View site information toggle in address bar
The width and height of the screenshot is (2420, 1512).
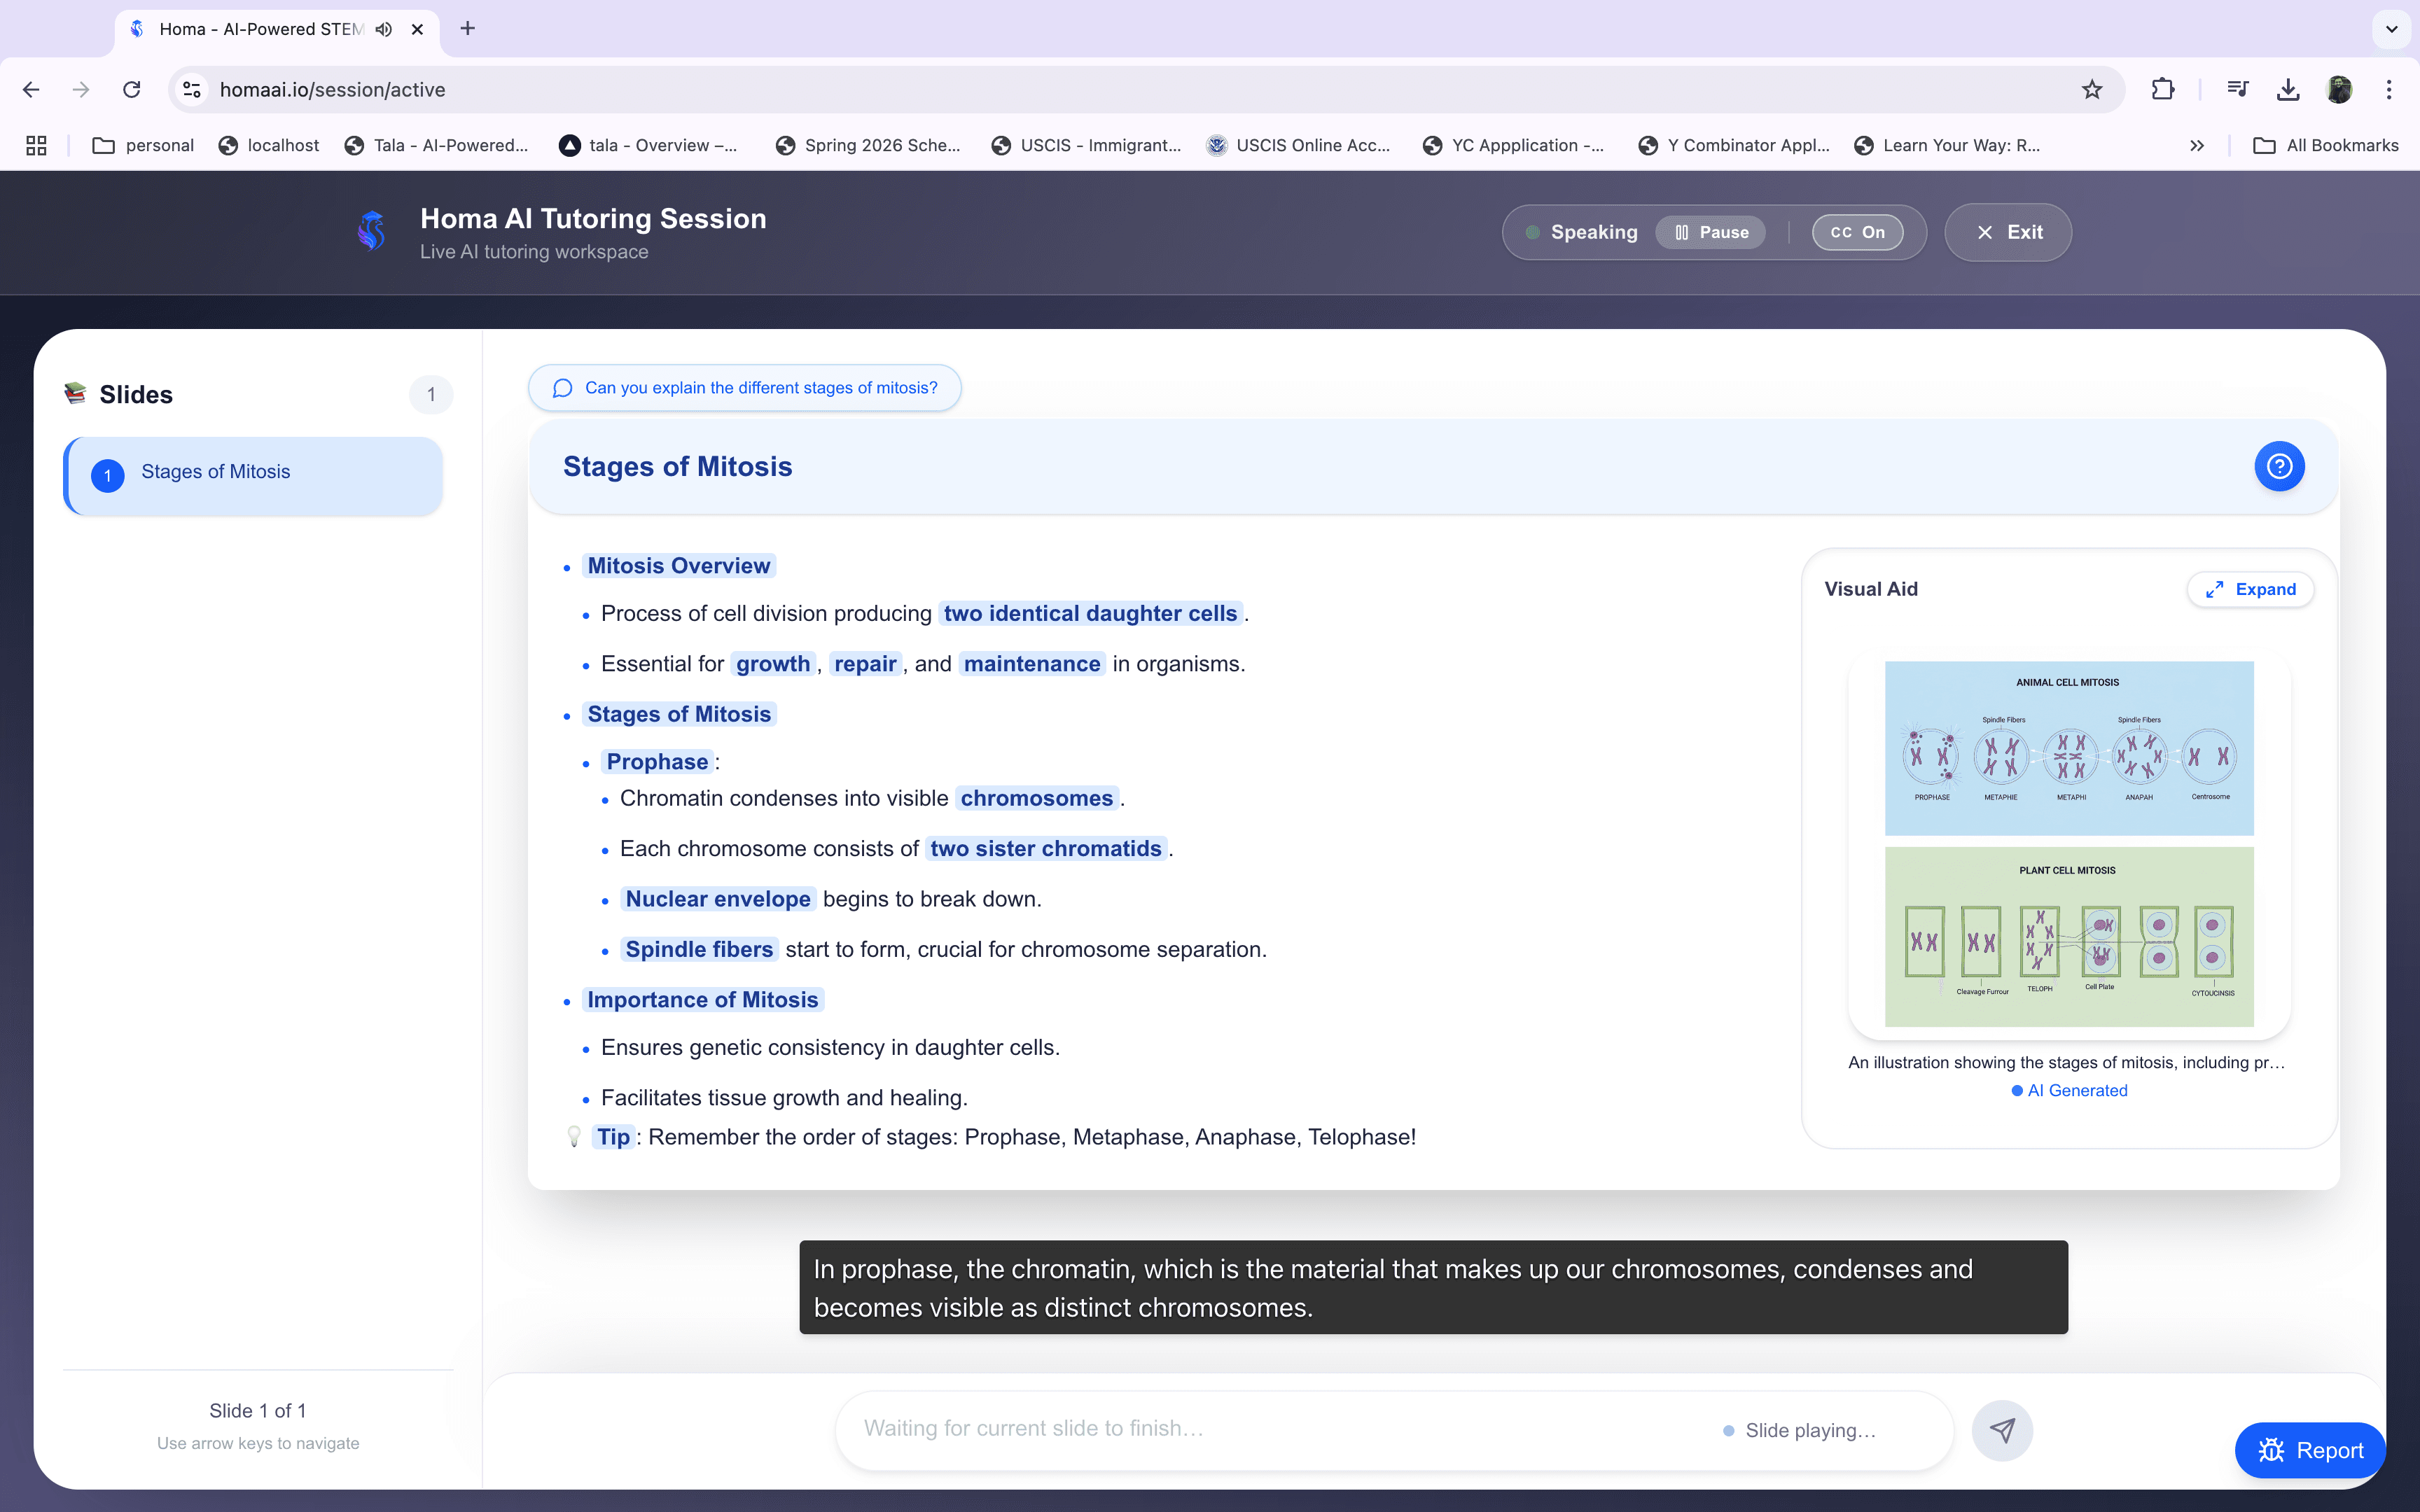point(192,90)
